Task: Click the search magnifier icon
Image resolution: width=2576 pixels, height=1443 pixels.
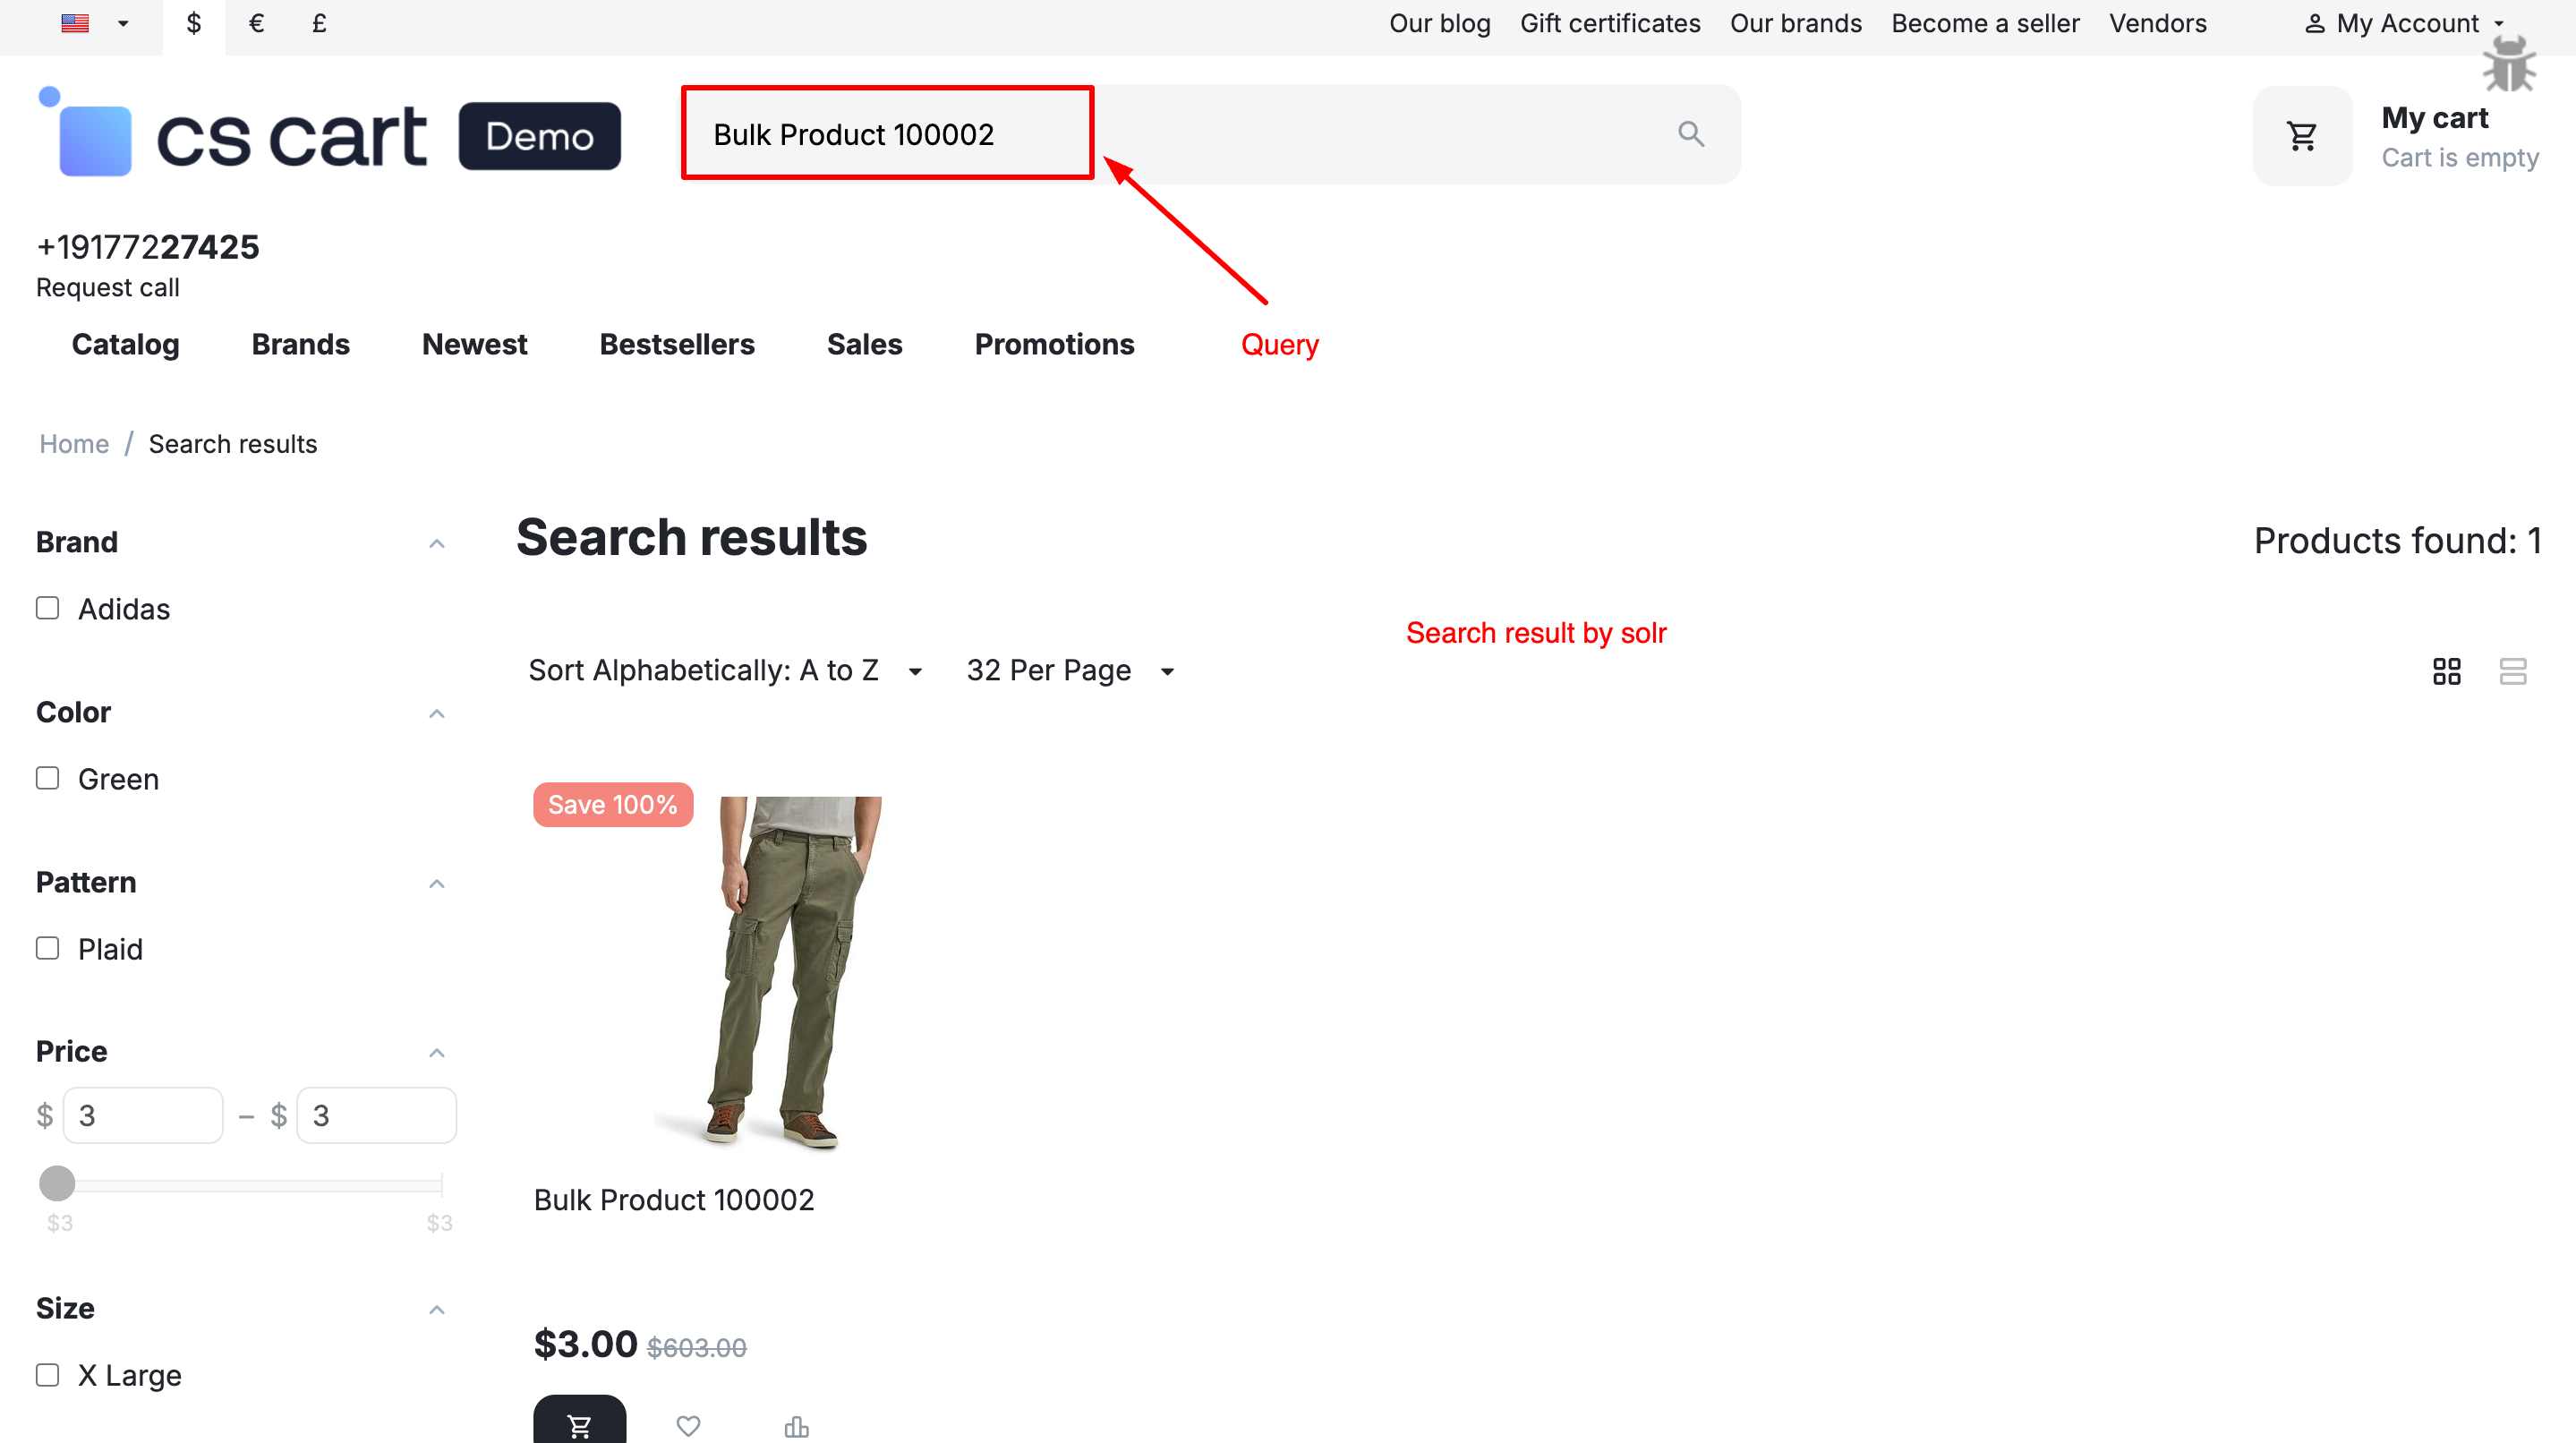Action: point(1690,134)
